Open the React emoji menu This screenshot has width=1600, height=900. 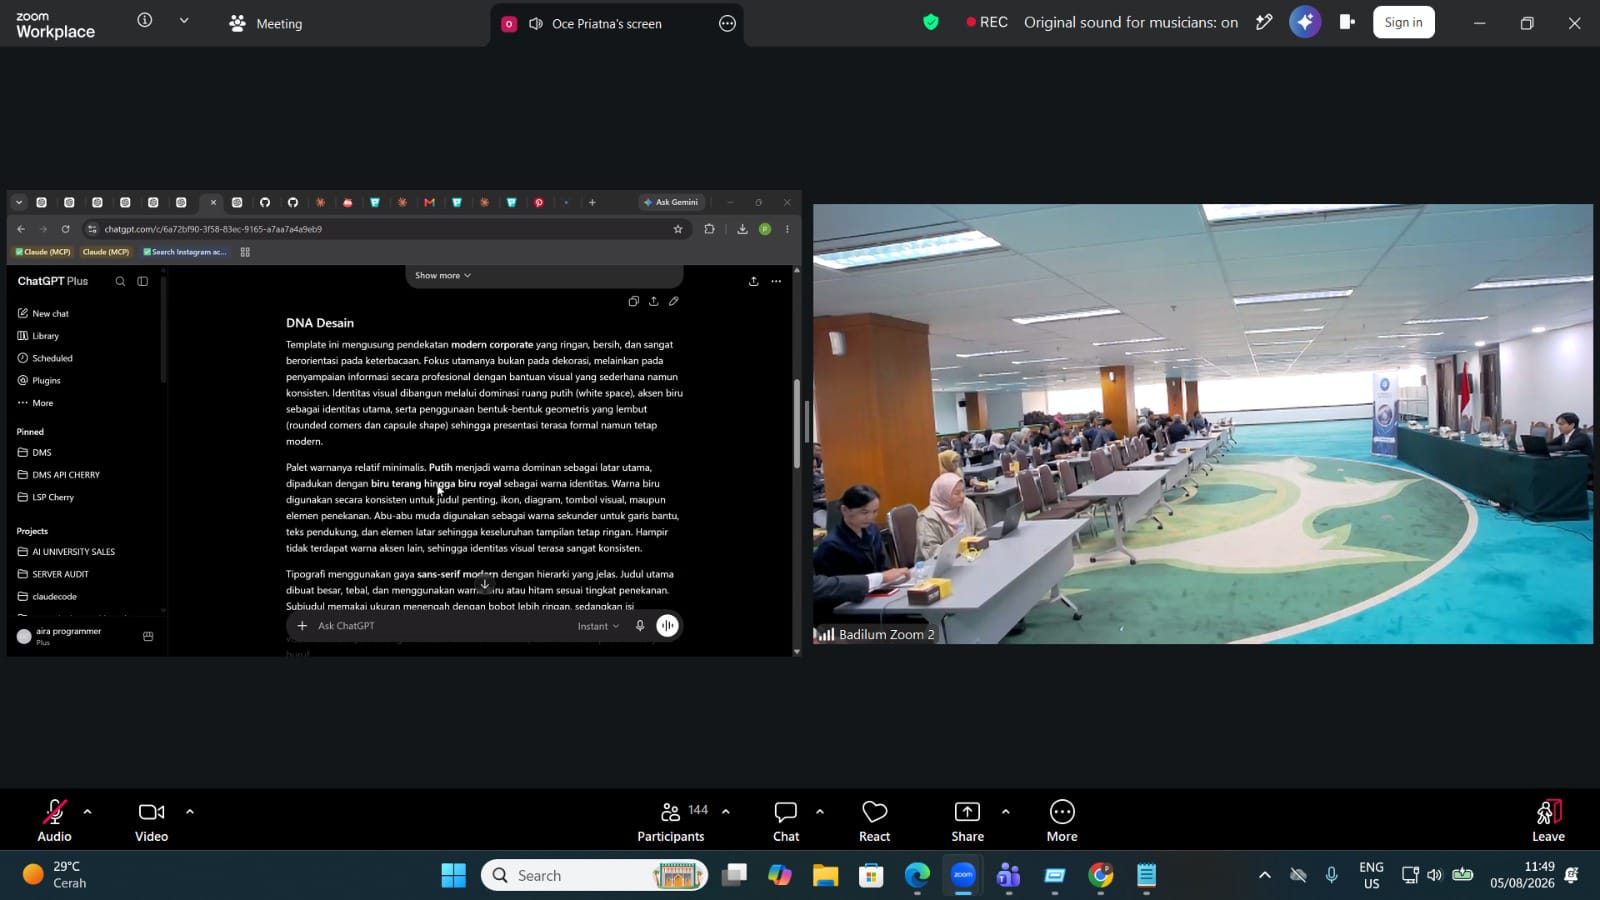tap(875, 821)
